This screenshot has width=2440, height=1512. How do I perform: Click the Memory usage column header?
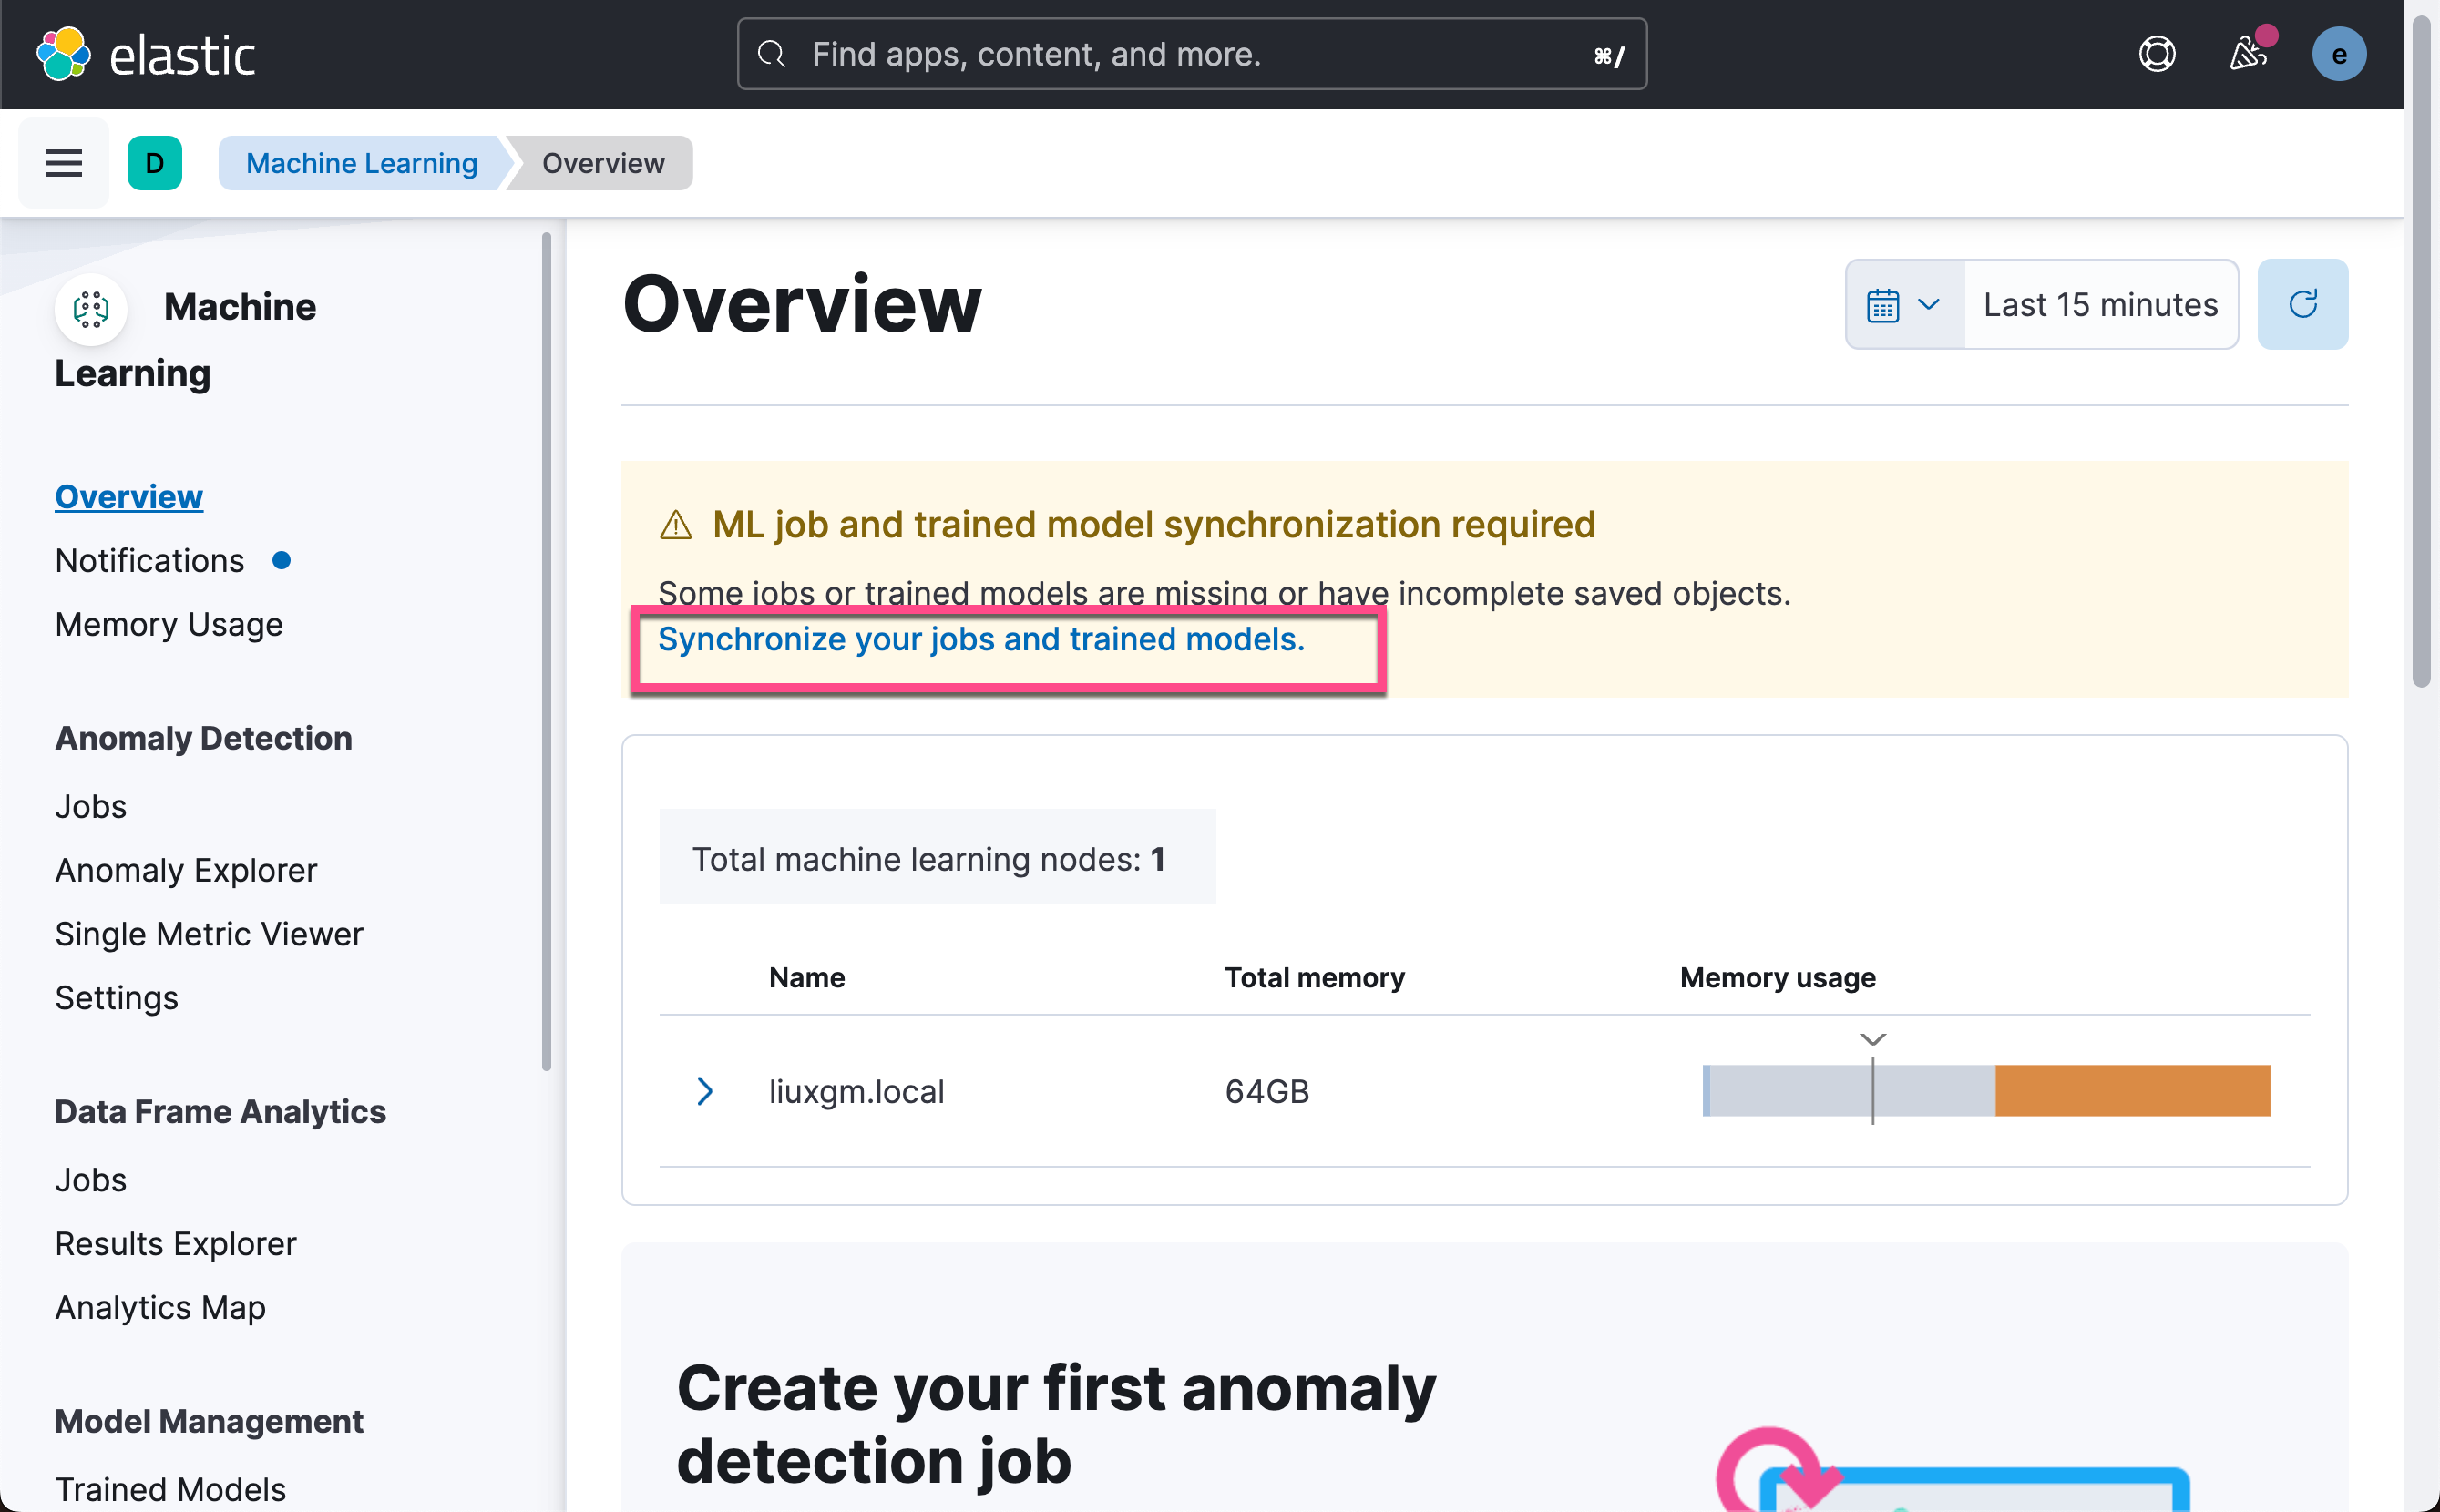[1777, 977]
